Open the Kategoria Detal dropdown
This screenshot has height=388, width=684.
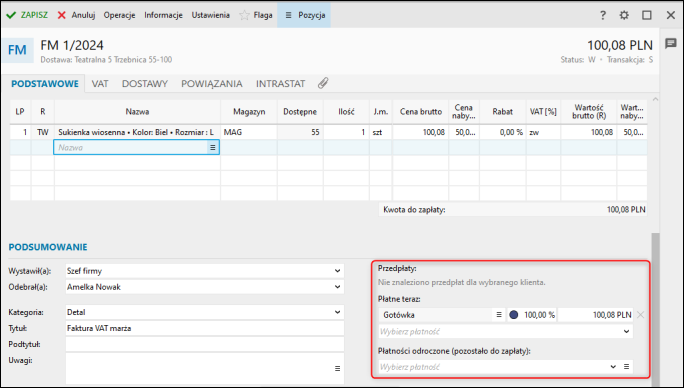(337, 312)
